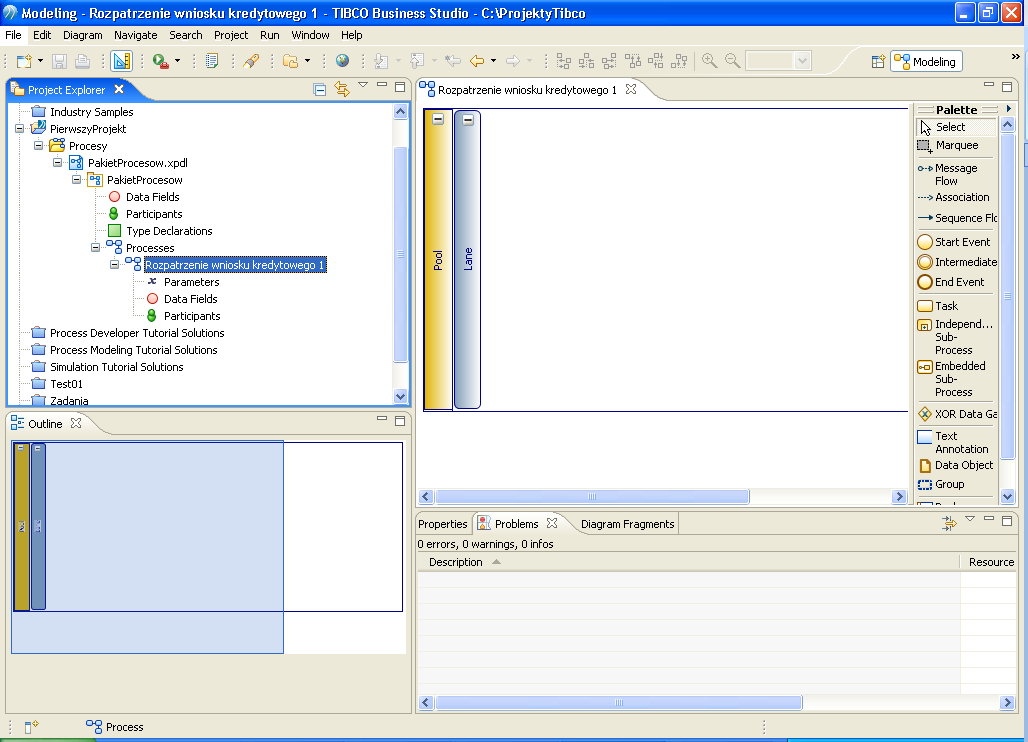Open the File menu
The width and height of the screenshot is (1028, 742).
tap(13, 35)
